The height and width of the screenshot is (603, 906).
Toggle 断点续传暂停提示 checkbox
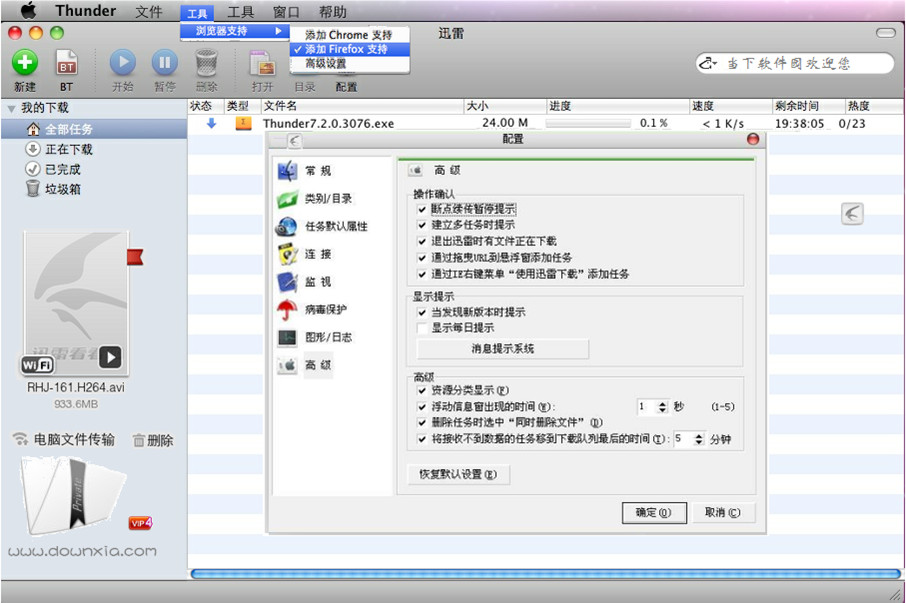(422, 210)
